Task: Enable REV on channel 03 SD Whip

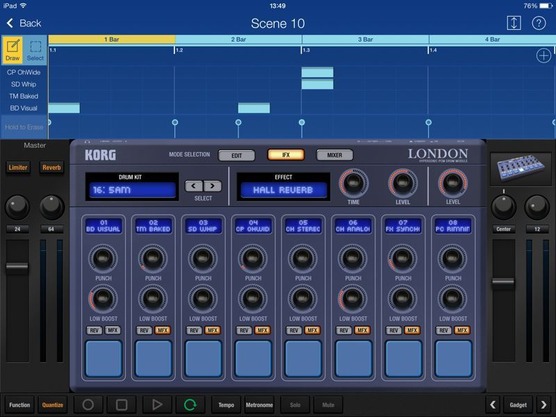Action: tap(194, 330)
